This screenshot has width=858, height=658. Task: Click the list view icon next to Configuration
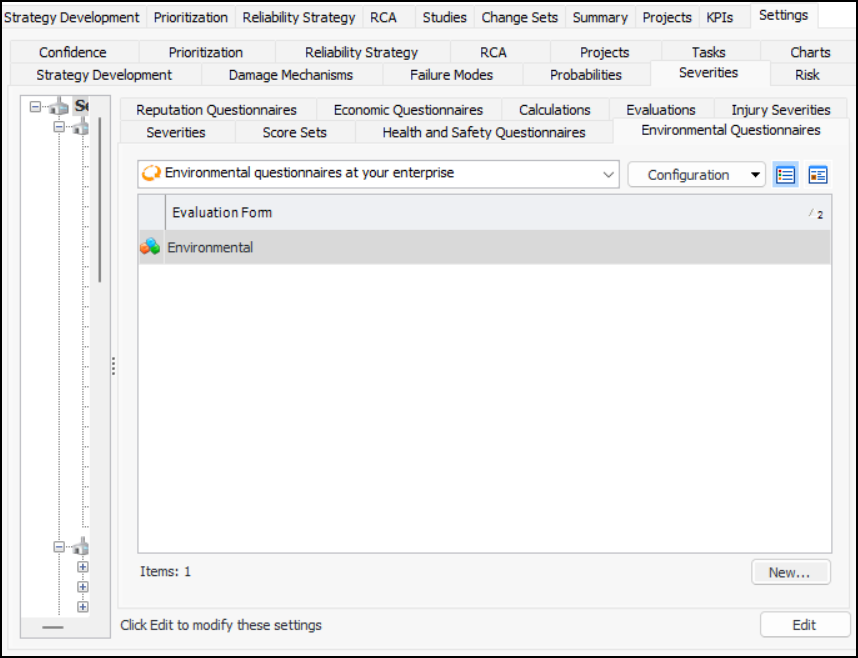(x=785, y=175)
